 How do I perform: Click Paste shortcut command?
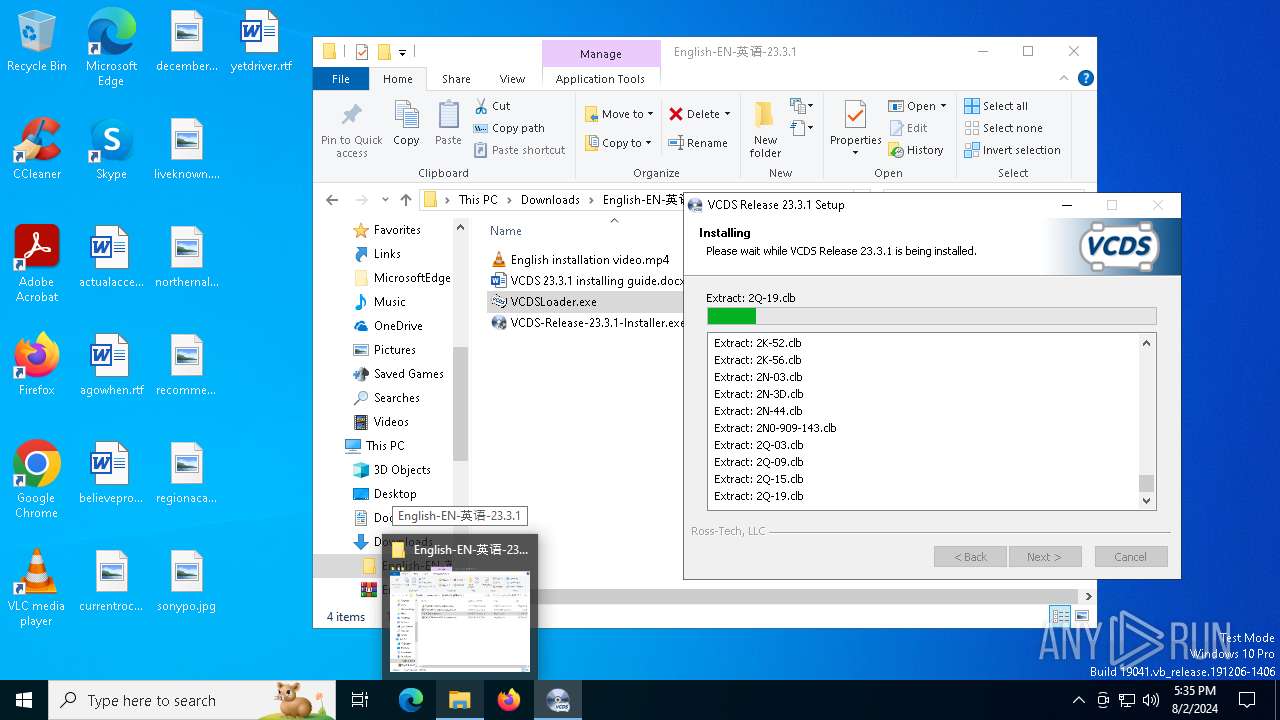click(x=519, y=150)
